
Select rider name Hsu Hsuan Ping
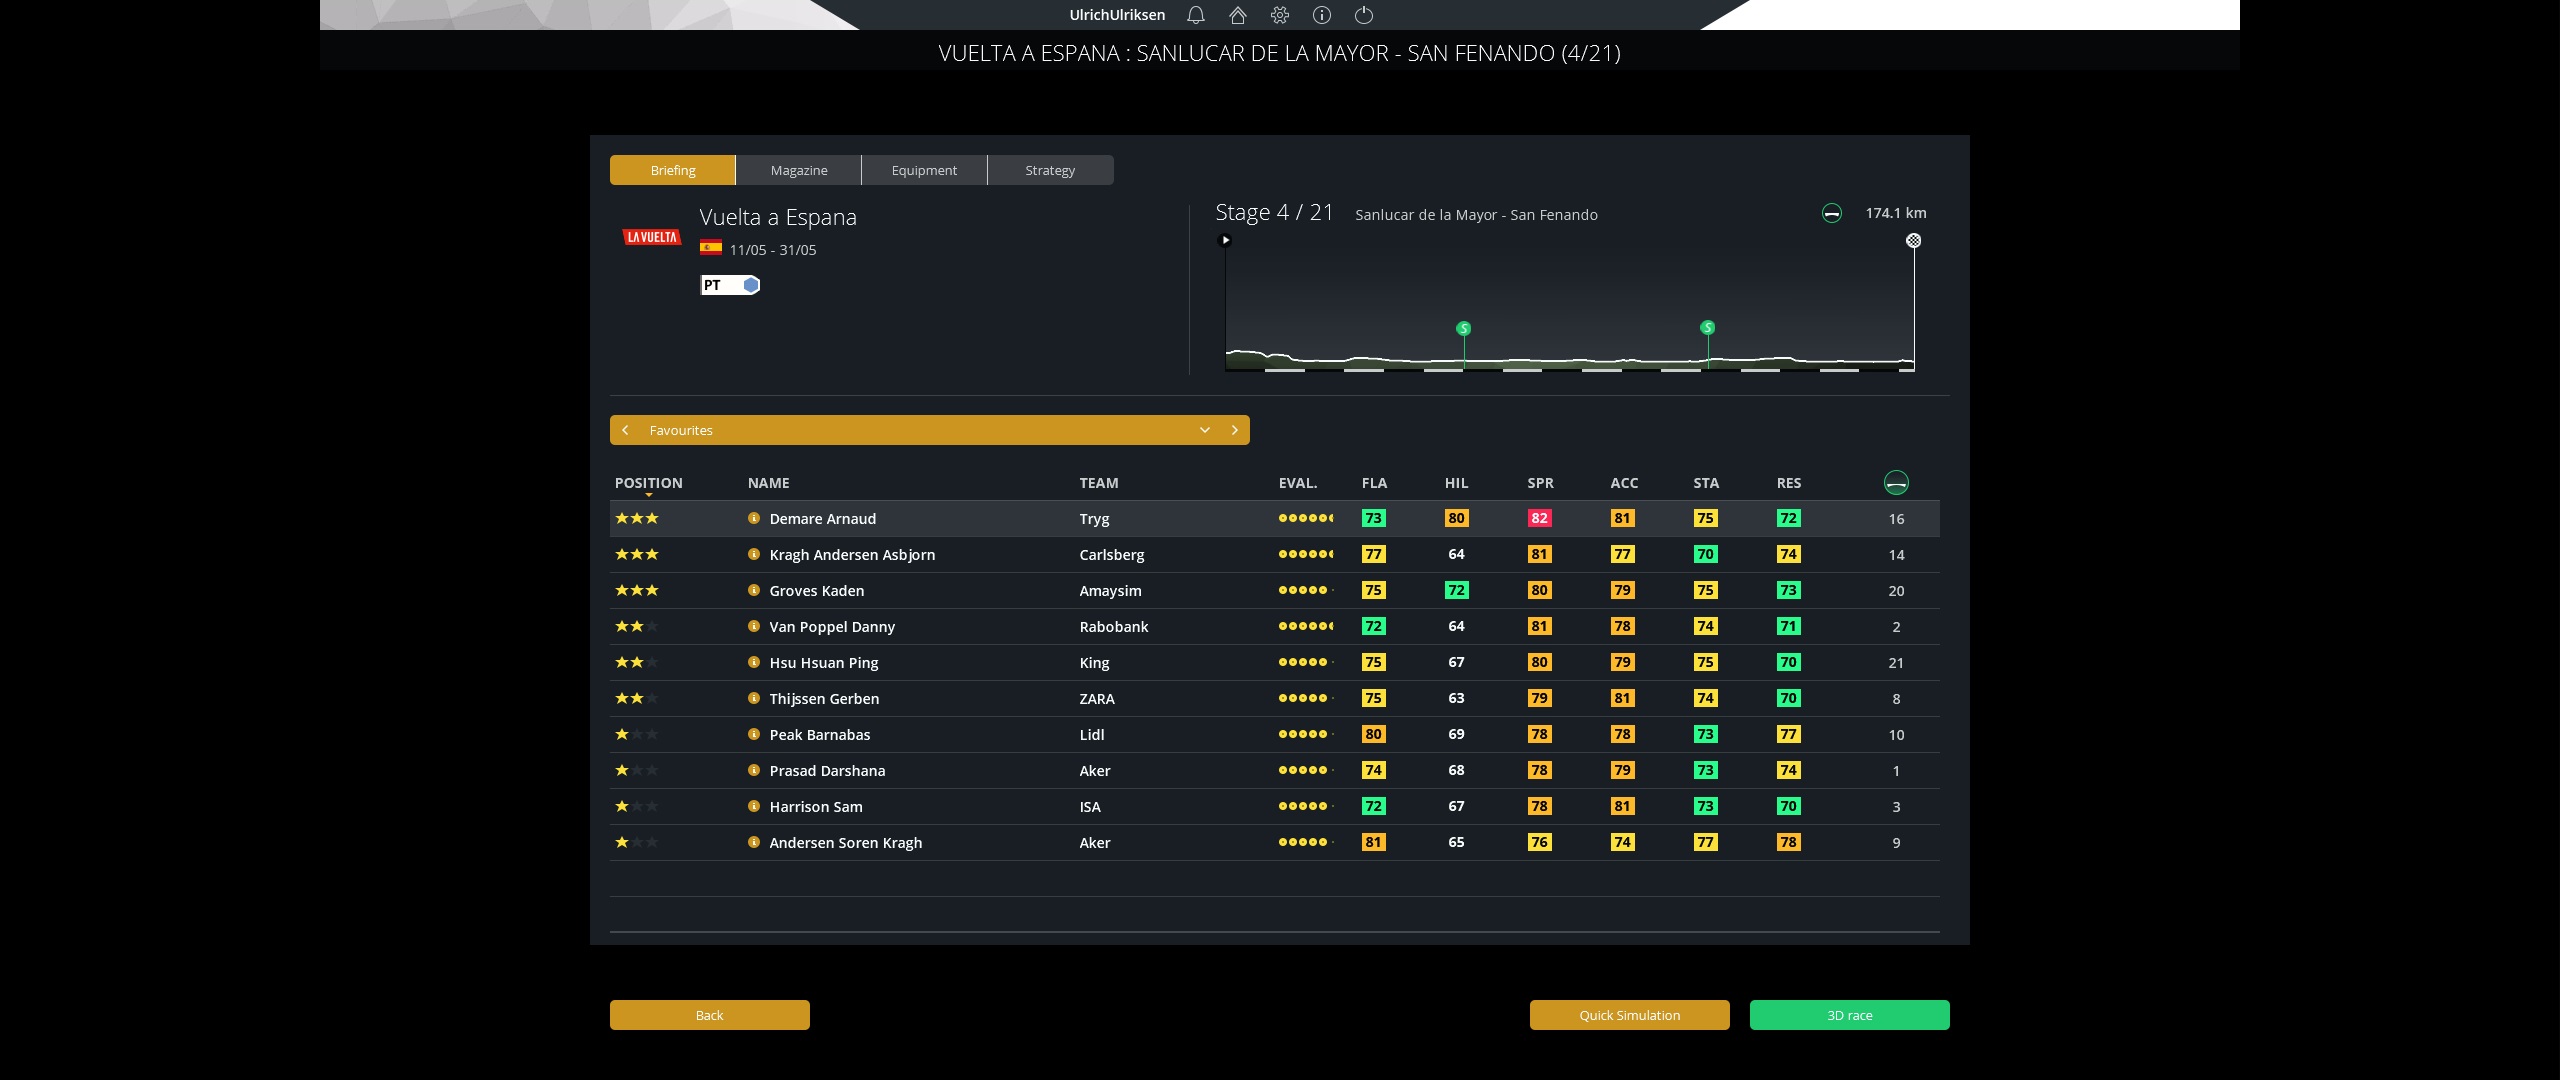(824, 662)
